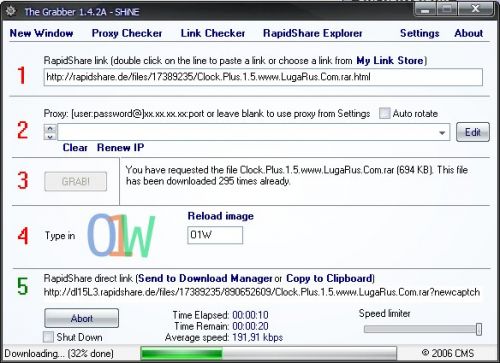The image size is (500, 363).
Task: Click the Edit proxy button
Action: coord(473,132)
